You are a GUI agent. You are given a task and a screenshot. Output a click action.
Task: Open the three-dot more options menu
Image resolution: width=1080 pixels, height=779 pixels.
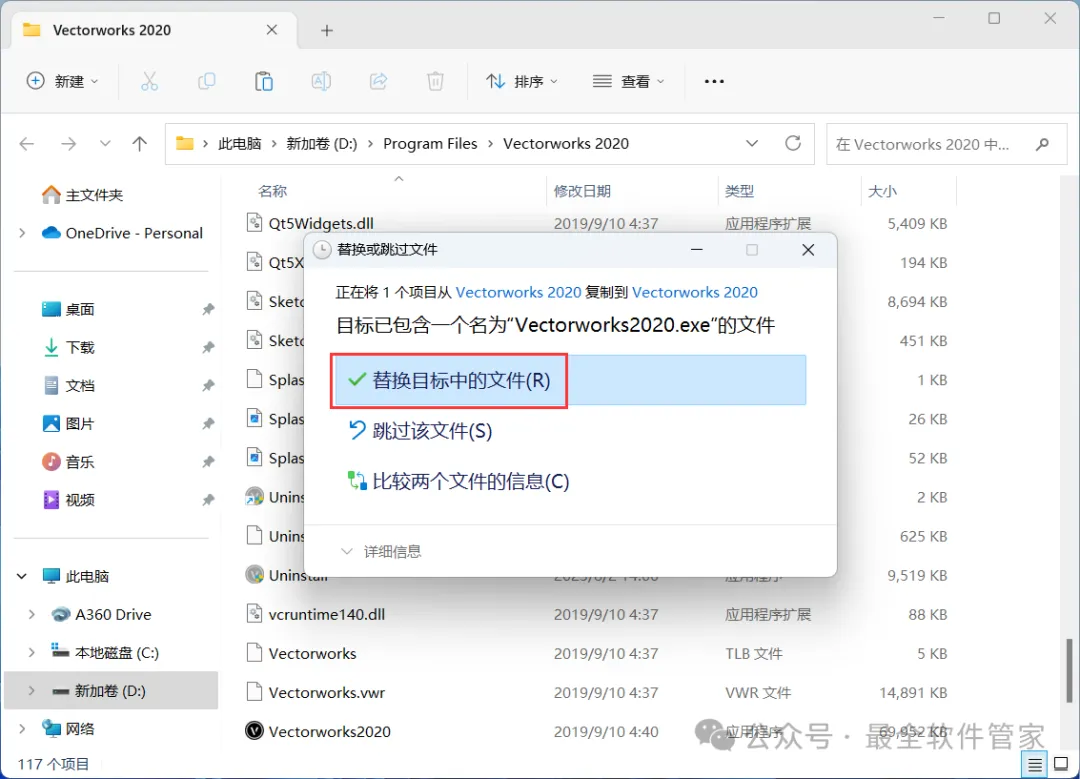click(714, 81)
